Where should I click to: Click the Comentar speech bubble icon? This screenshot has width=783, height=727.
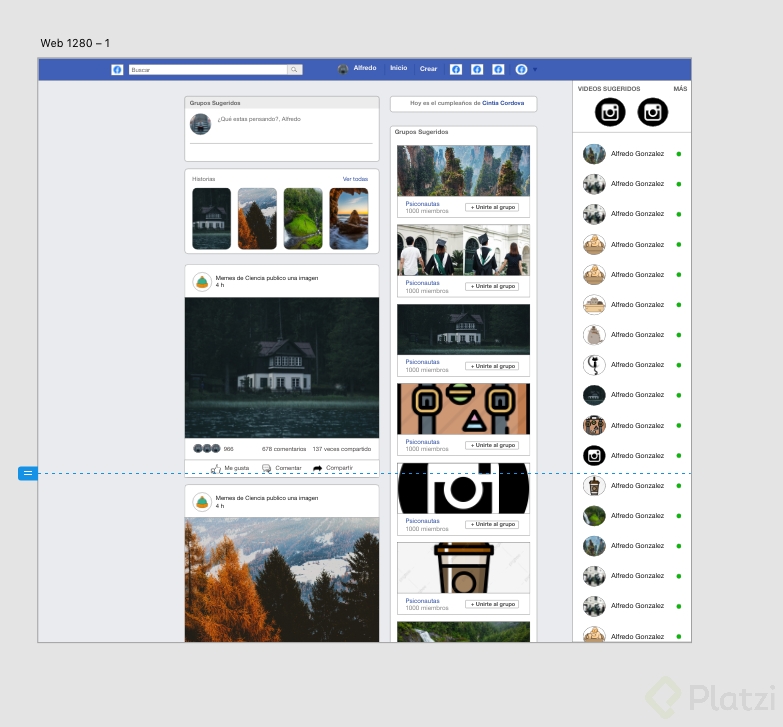point(267,468)
